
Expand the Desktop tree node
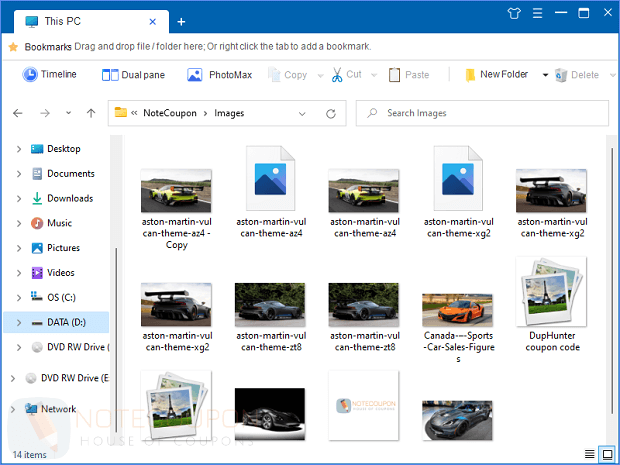pyautogui.click(x=19, y=149)
